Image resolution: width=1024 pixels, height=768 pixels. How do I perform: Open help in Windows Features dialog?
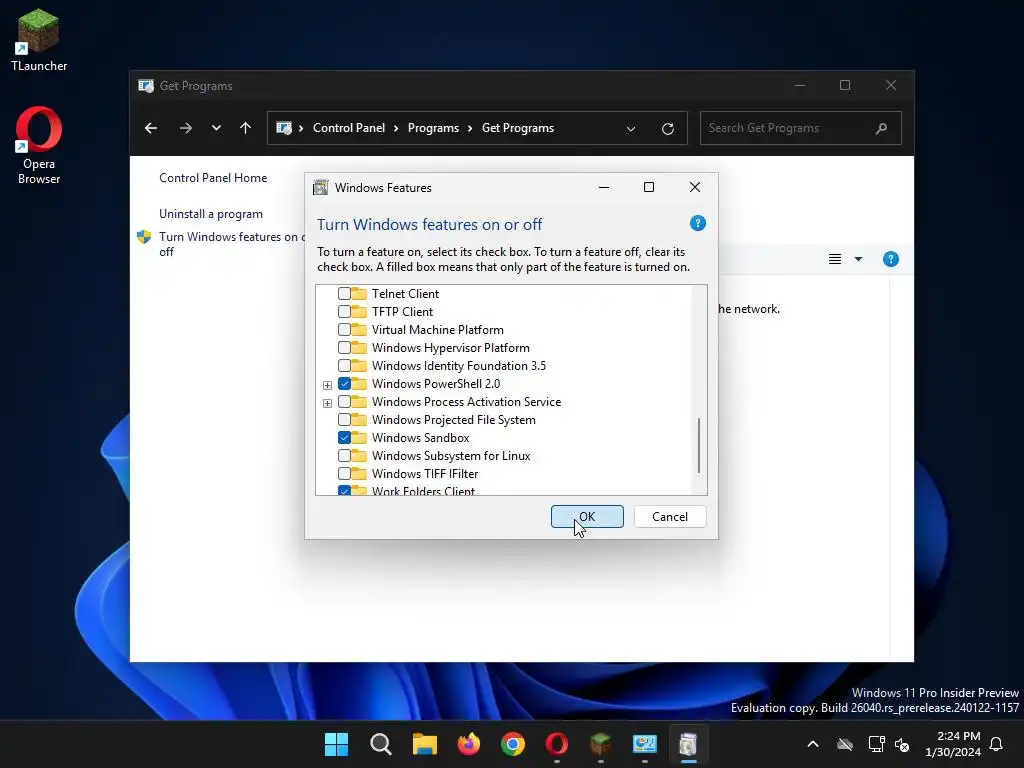(697, 223)
